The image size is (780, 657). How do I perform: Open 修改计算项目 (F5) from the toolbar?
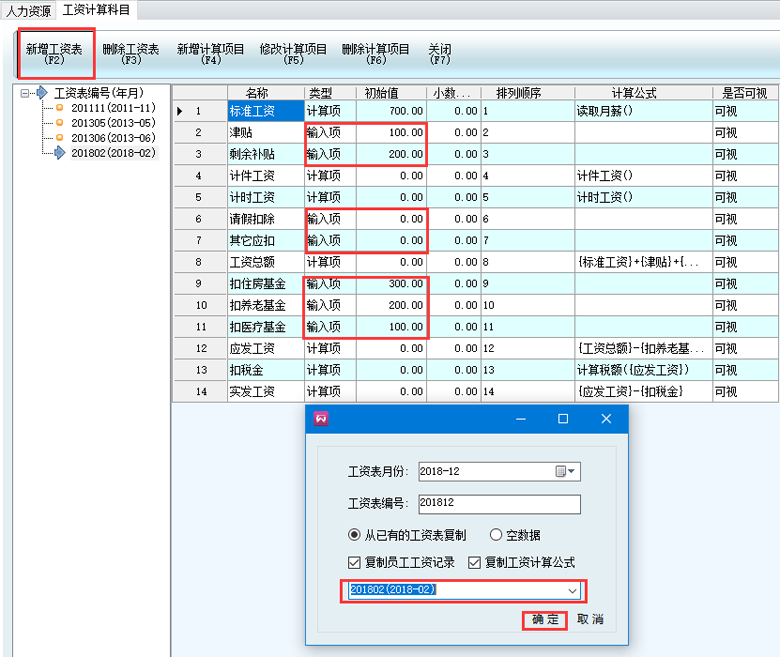click(293, 53)
